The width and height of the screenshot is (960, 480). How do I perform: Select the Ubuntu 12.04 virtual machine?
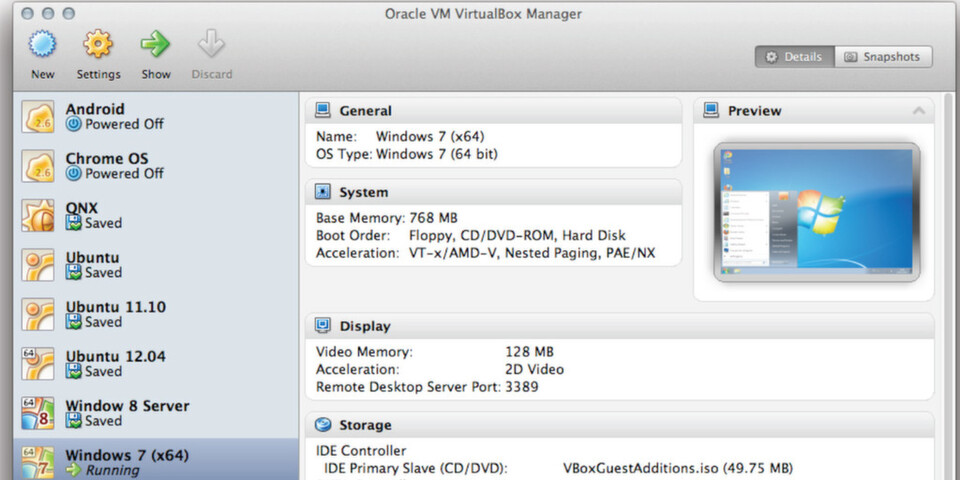pos(156,364)
